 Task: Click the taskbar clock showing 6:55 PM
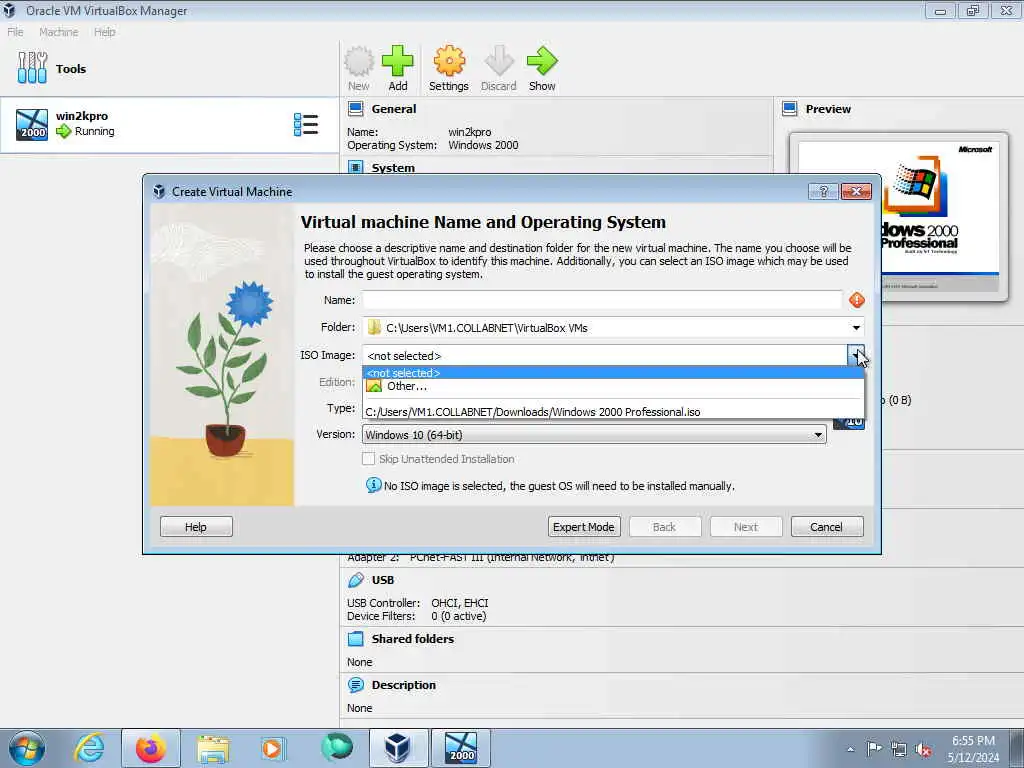tap(973, 748)
